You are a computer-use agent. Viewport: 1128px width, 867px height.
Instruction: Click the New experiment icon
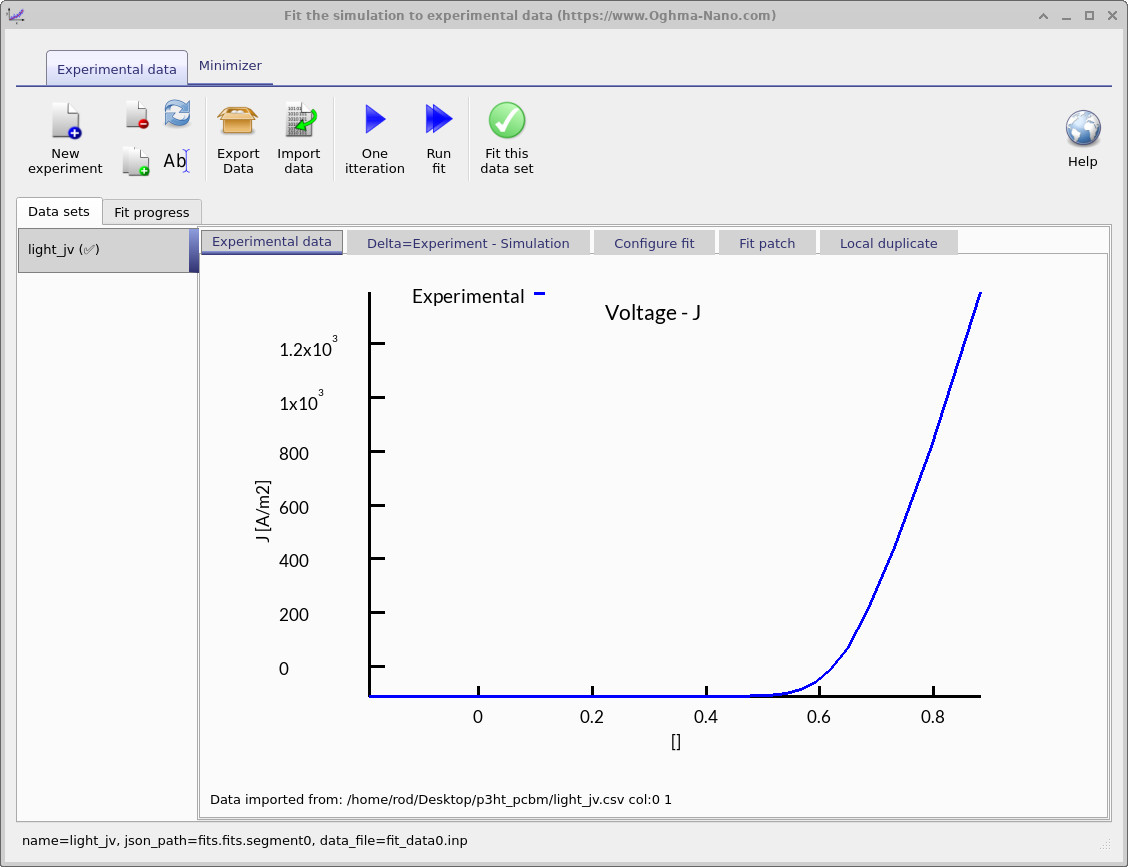click(x=64, y=130)
